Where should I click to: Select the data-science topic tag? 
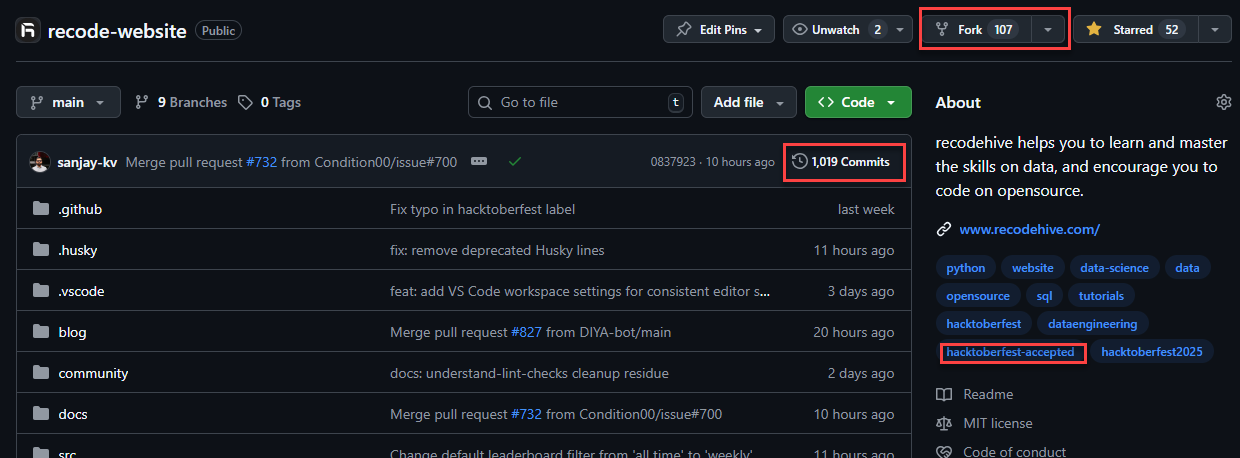pos(1114,267)
